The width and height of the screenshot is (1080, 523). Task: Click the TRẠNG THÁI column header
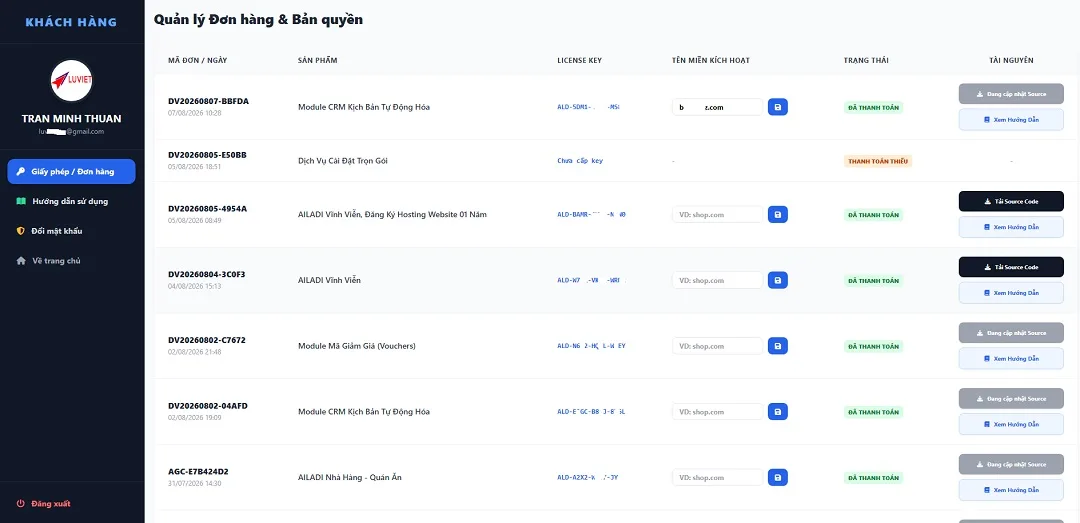coord(866,61)
